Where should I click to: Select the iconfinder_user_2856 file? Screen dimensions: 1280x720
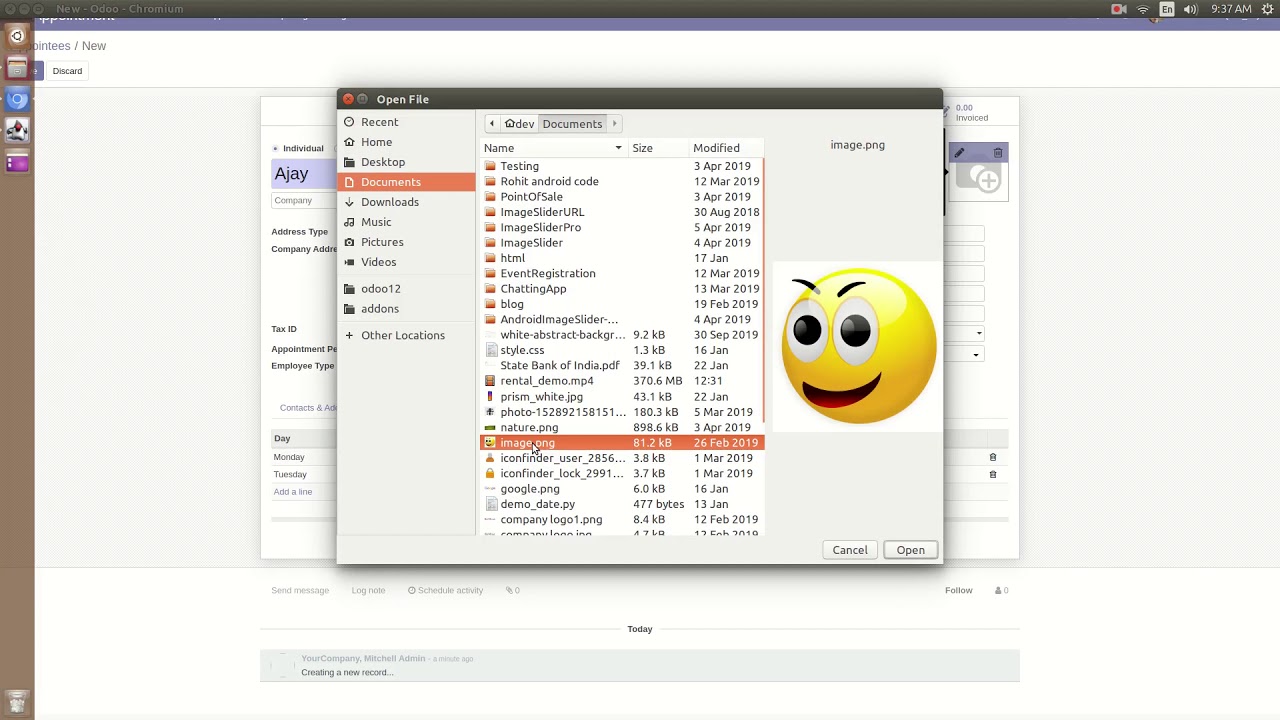pyautogui.click(x=621, y=458)
